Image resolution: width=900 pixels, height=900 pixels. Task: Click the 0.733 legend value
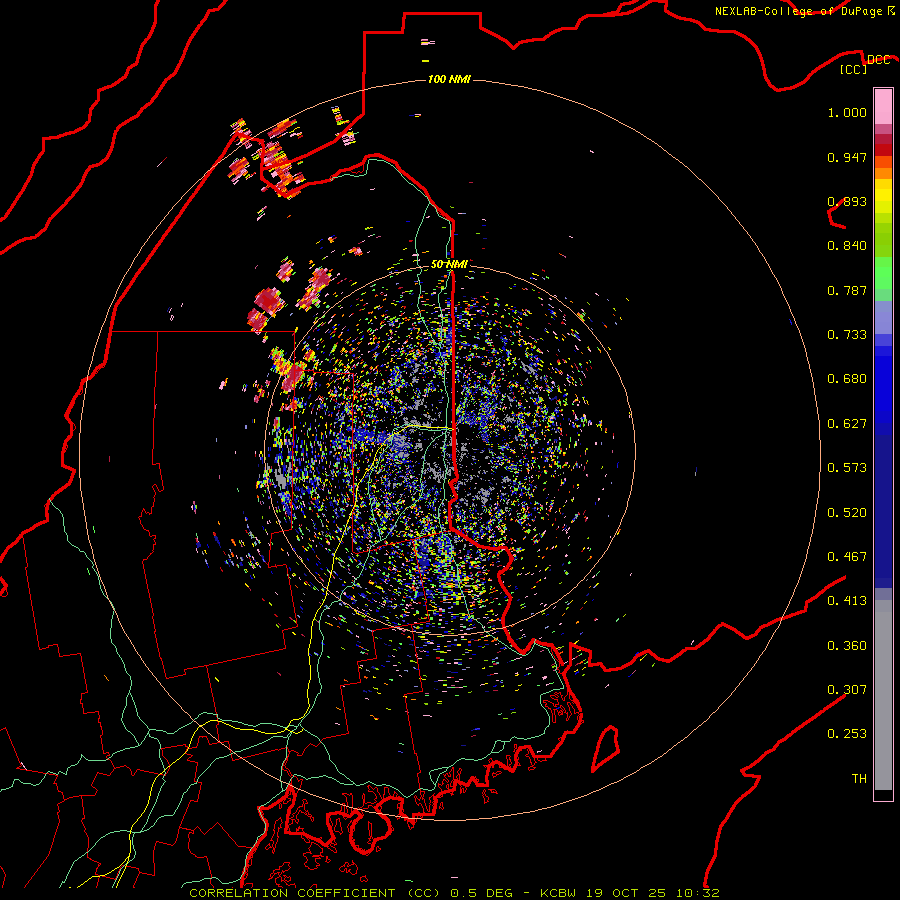click(x=847, y=335)
